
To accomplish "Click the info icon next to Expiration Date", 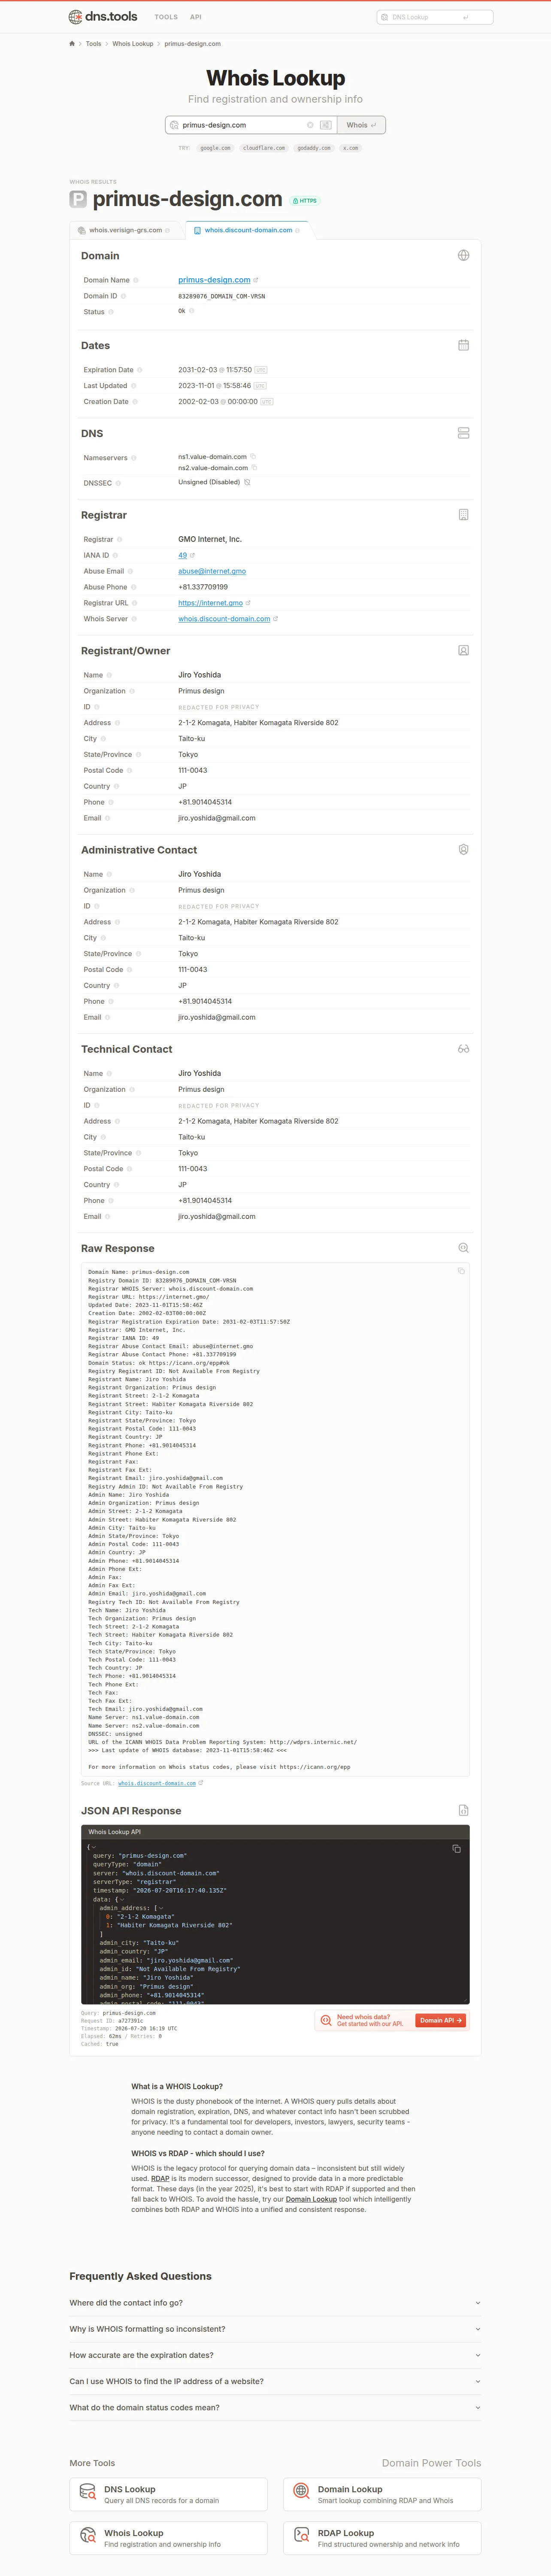I will tap(139, 370).
